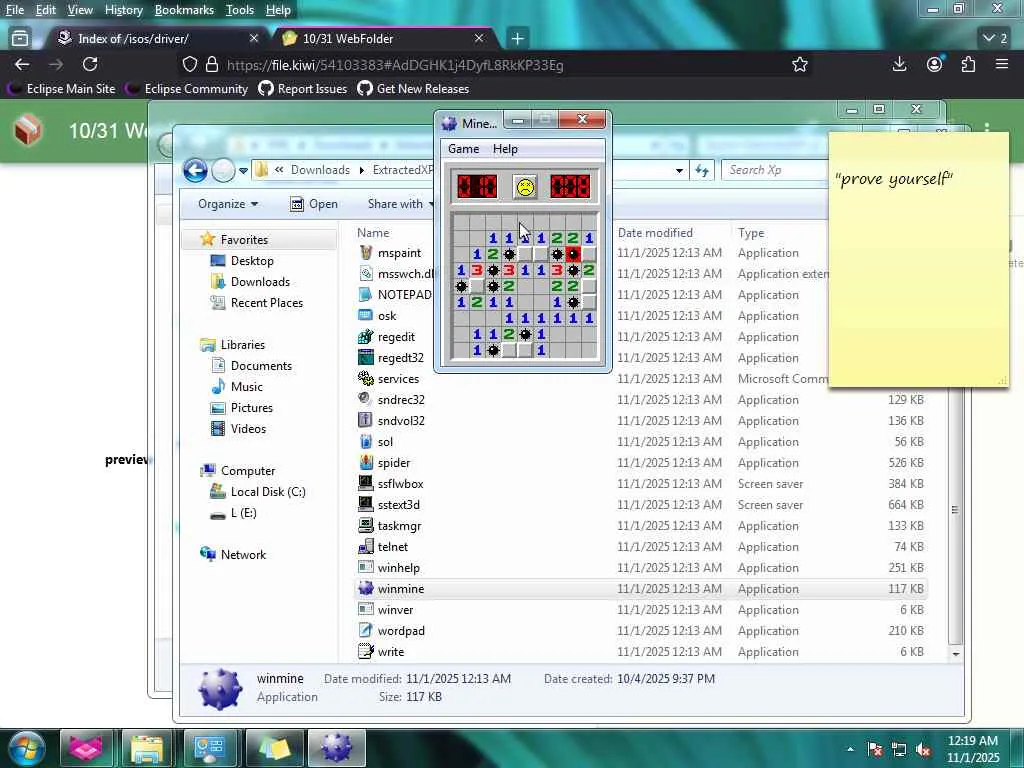The width and height of the screenshot is (1024, 768).
Task: Select the regedit file icon
Action: click(366, 337)
